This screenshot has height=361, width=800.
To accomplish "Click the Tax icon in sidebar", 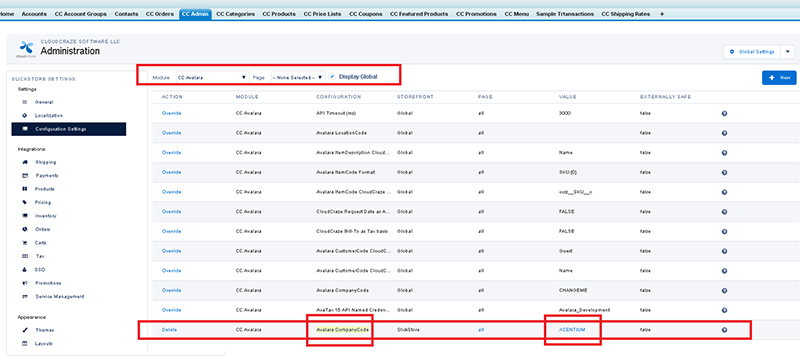I will point(24,256).
